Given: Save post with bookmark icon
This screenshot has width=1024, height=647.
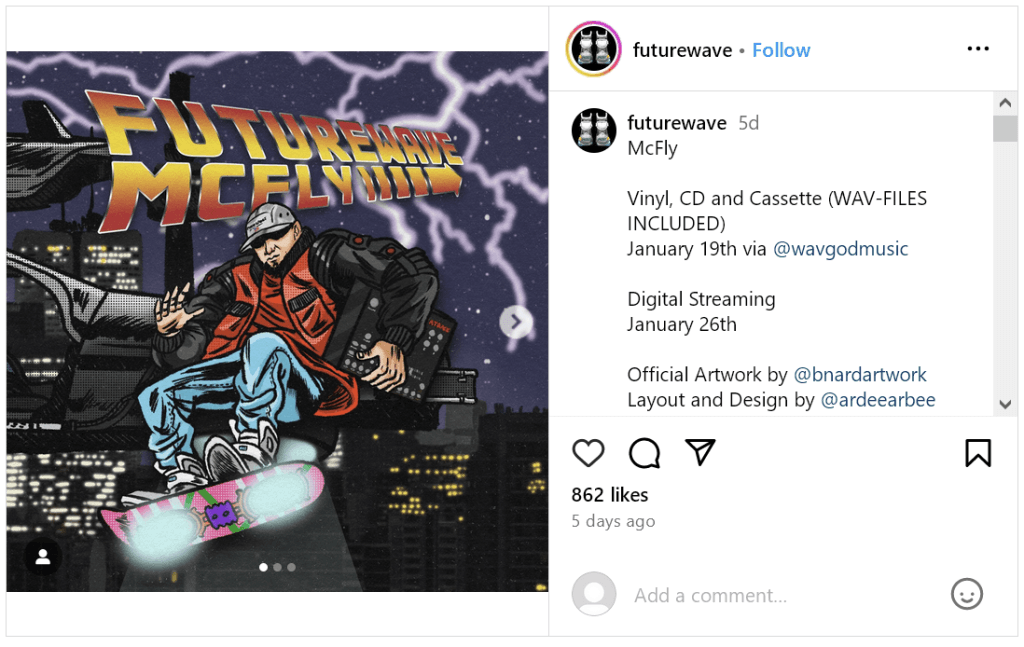Looking at the screenshot, I should tap(978, 453).
